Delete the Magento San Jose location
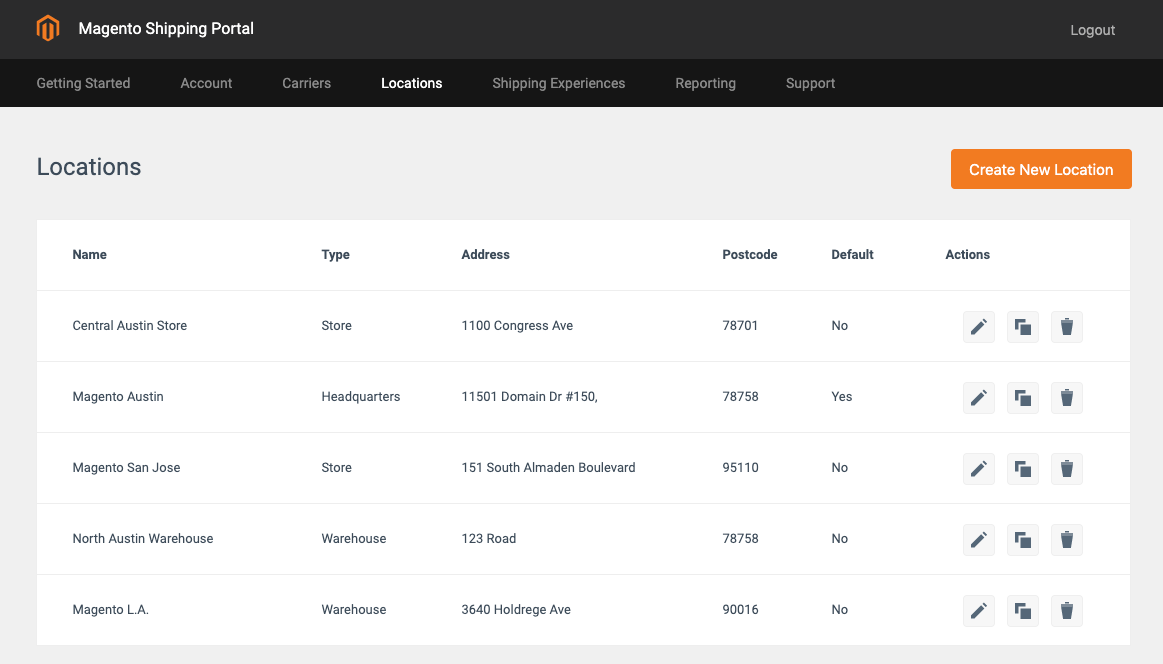Screen dimensions: 1163x664 click(x=1067, y=469)
